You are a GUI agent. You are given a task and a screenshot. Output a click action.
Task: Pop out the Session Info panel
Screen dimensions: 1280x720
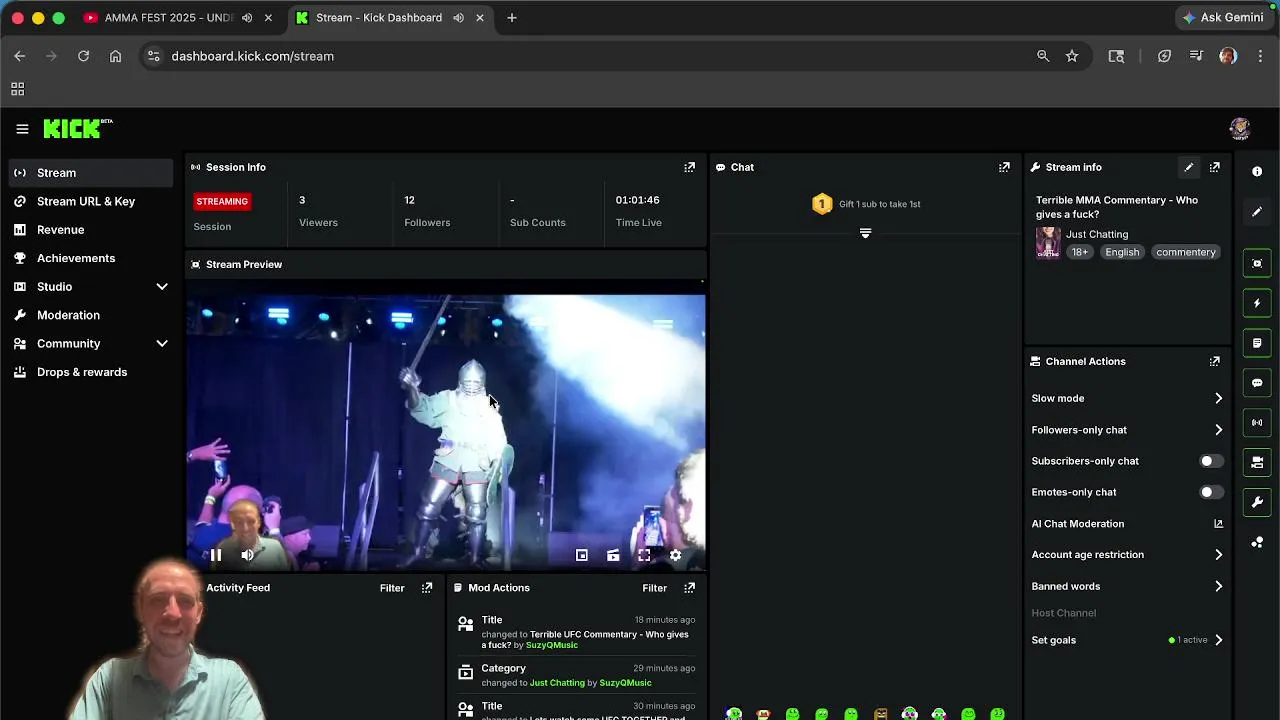point(689,167)
